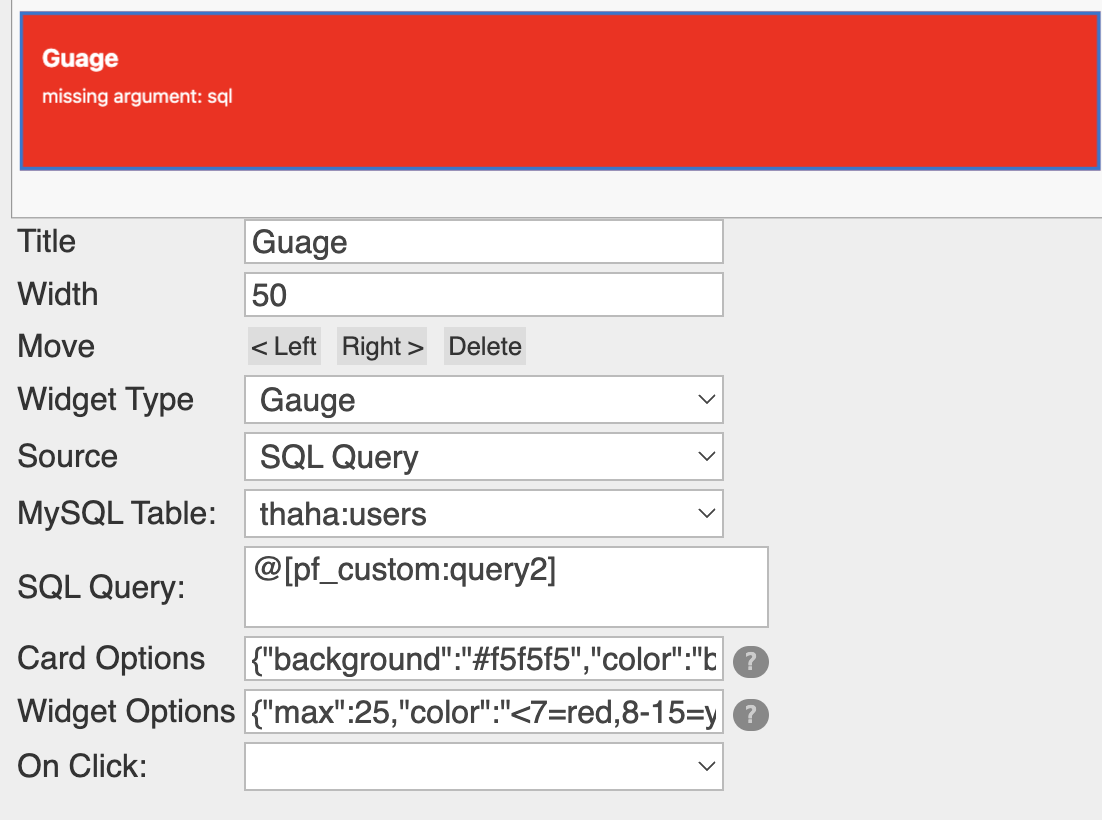Screen dimensions: 1102x820
Task: Focus the Card Options JSON input
Action: click(x=483, y=660)
